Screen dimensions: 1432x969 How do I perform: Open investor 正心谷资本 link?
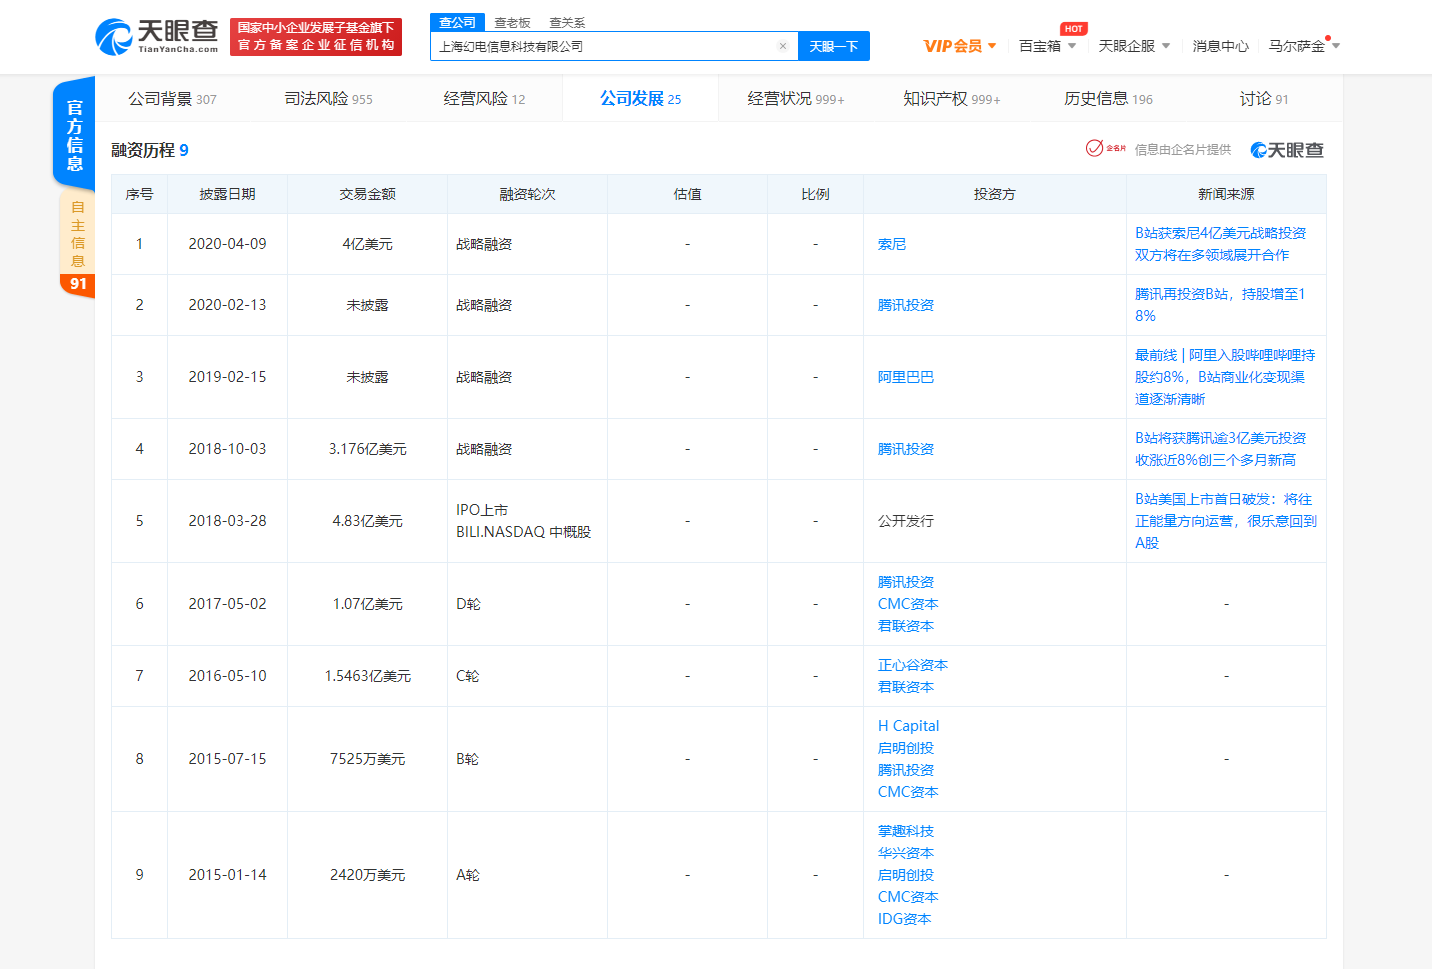tap(913, 665)
